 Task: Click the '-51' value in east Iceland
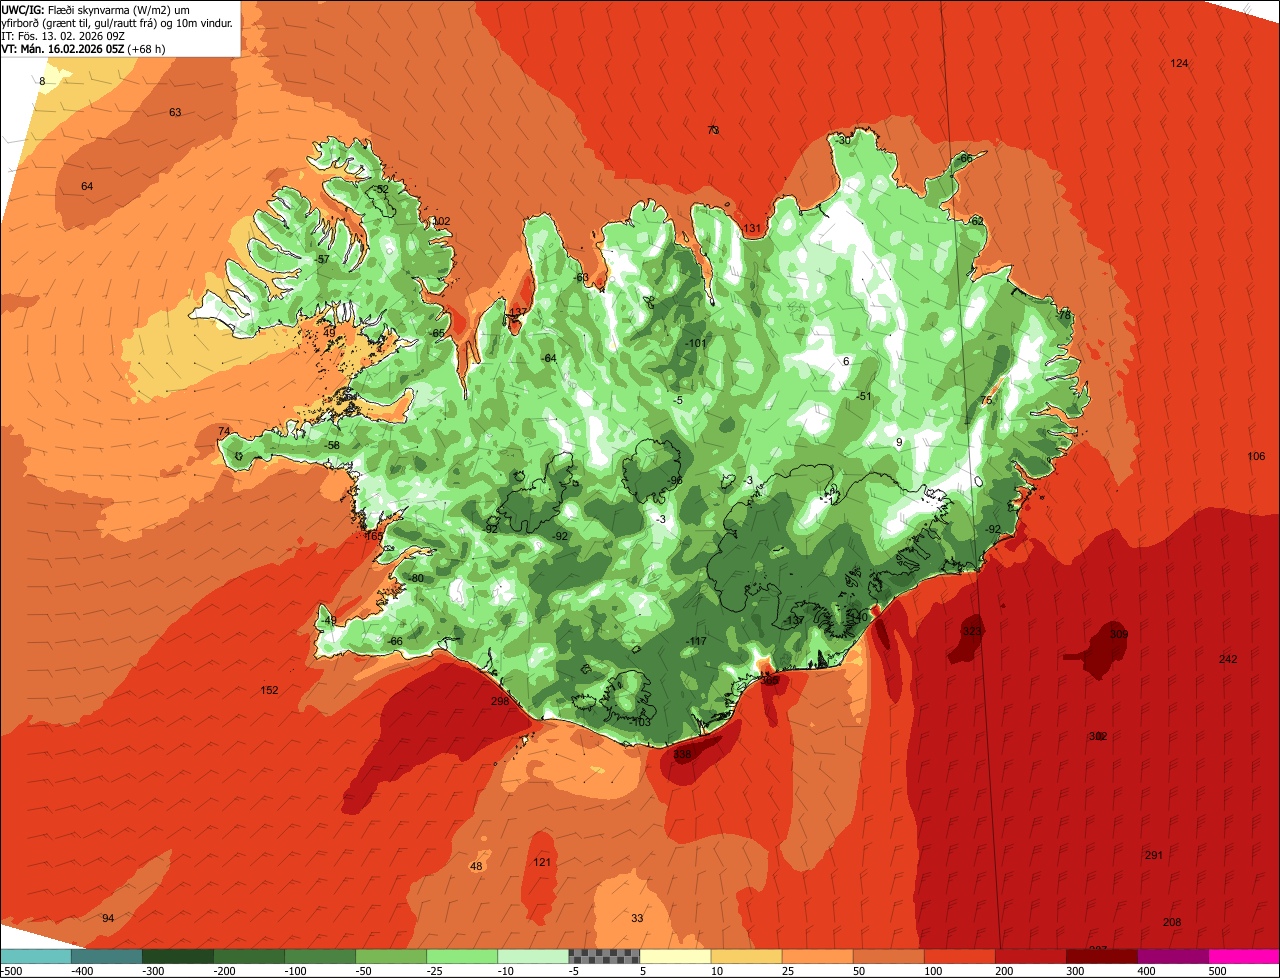pos(864,397)
